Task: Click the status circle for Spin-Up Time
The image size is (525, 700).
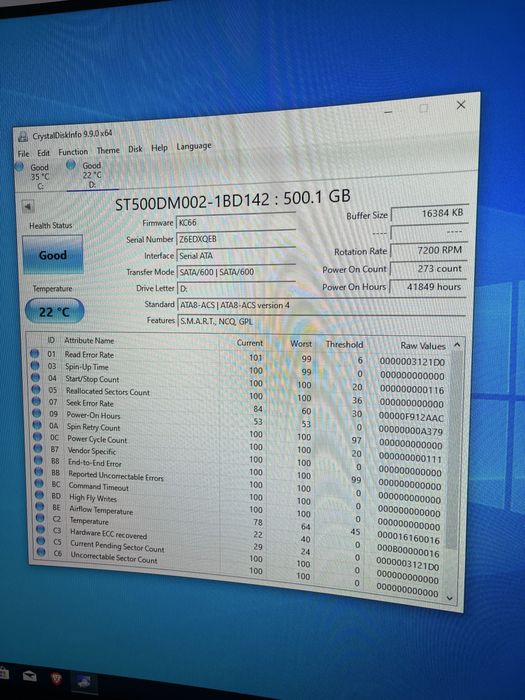Action: [35, 365]
